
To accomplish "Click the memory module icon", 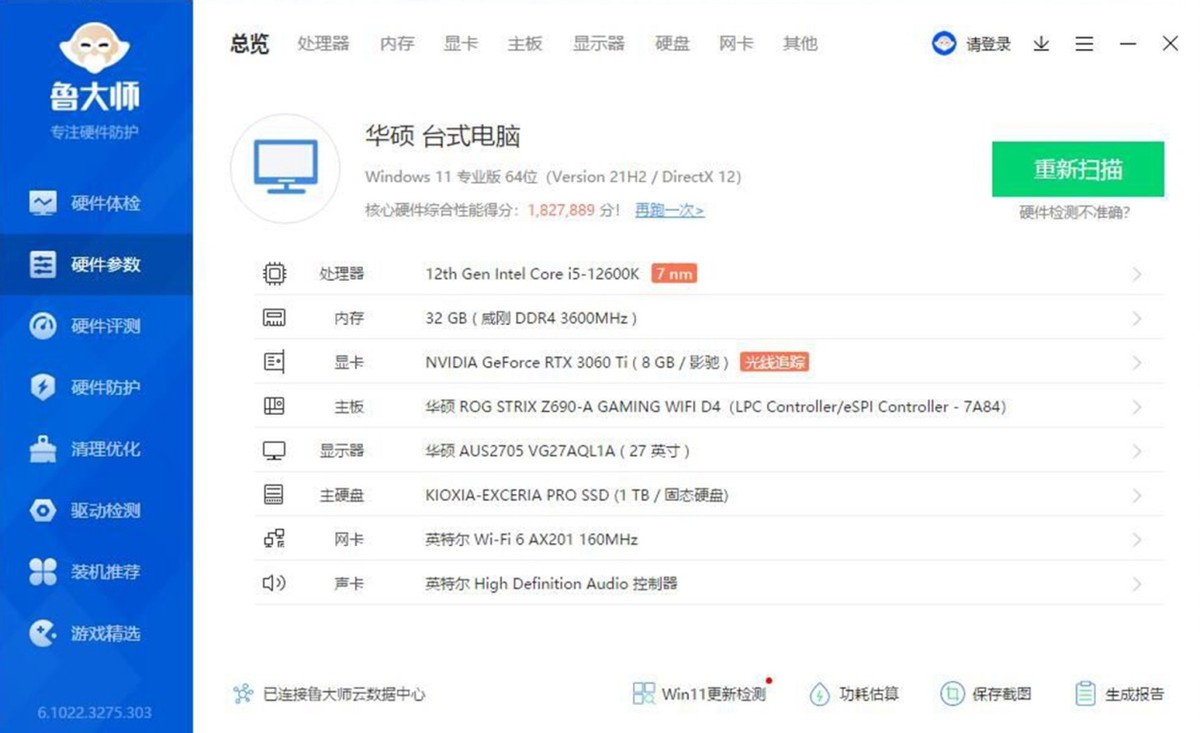I will 274,318.
